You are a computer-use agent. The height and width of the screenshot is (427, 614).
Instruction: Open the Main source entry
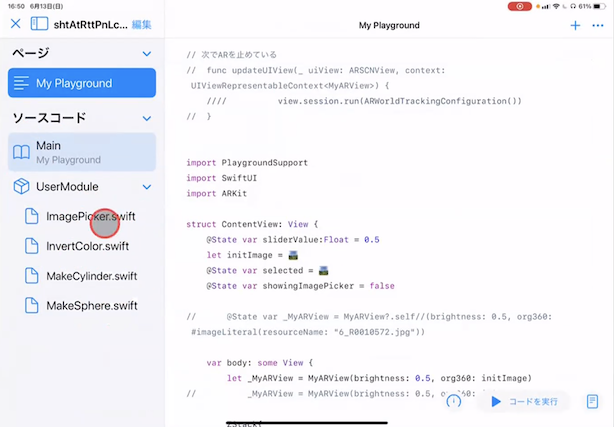click(x=82, y=152)
